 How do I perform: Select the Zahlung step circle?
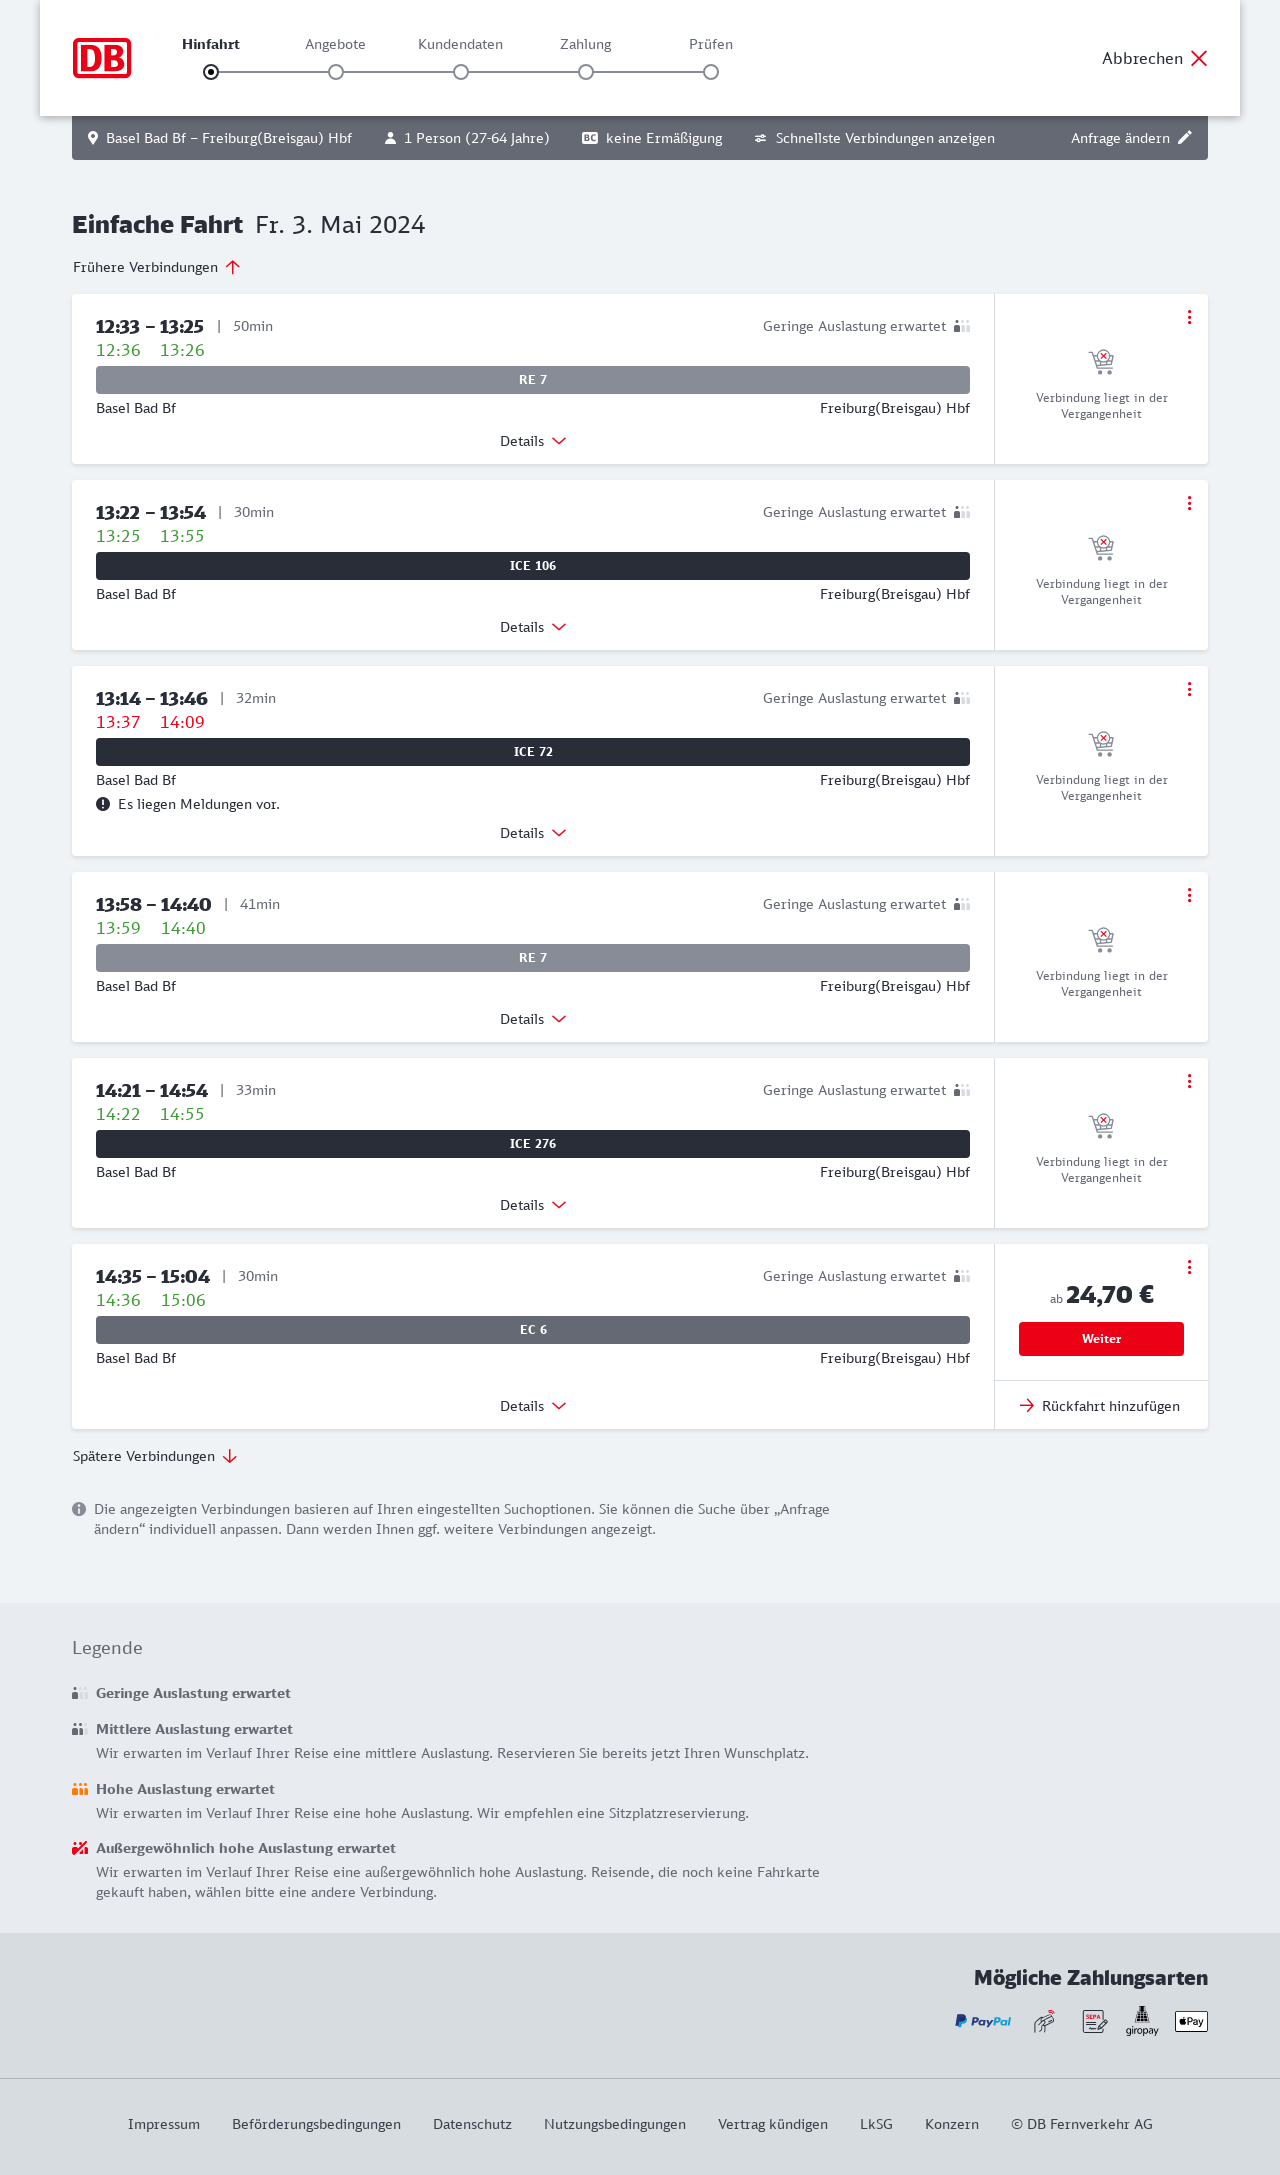point(586,72)
